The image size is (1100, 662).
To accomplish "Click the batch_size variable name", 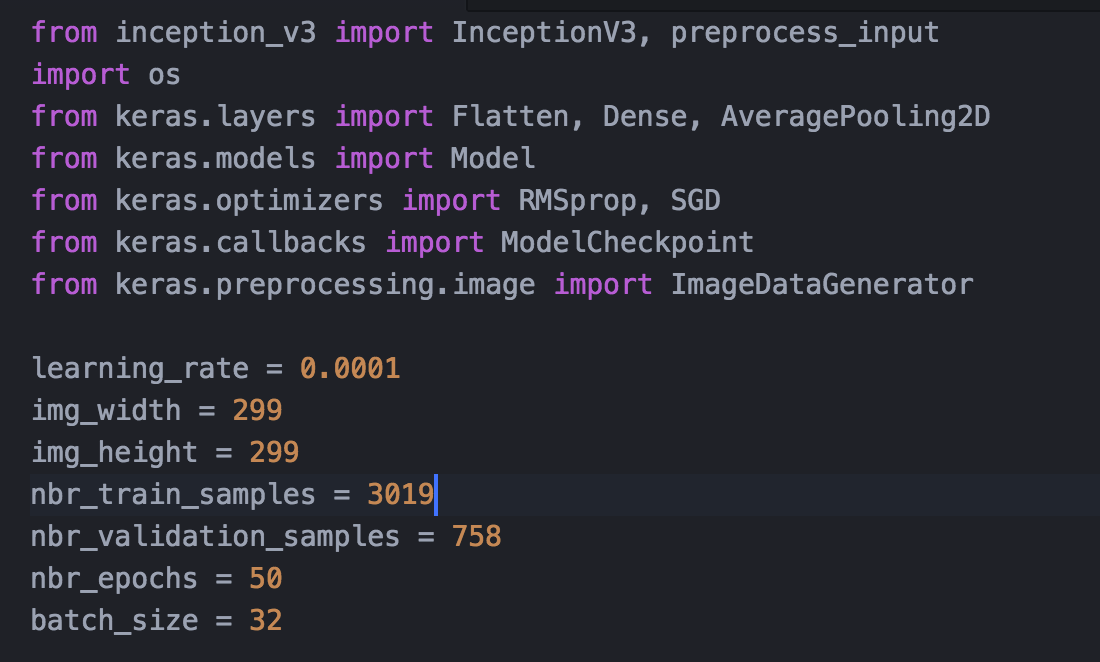I will (x=114, y=620).
